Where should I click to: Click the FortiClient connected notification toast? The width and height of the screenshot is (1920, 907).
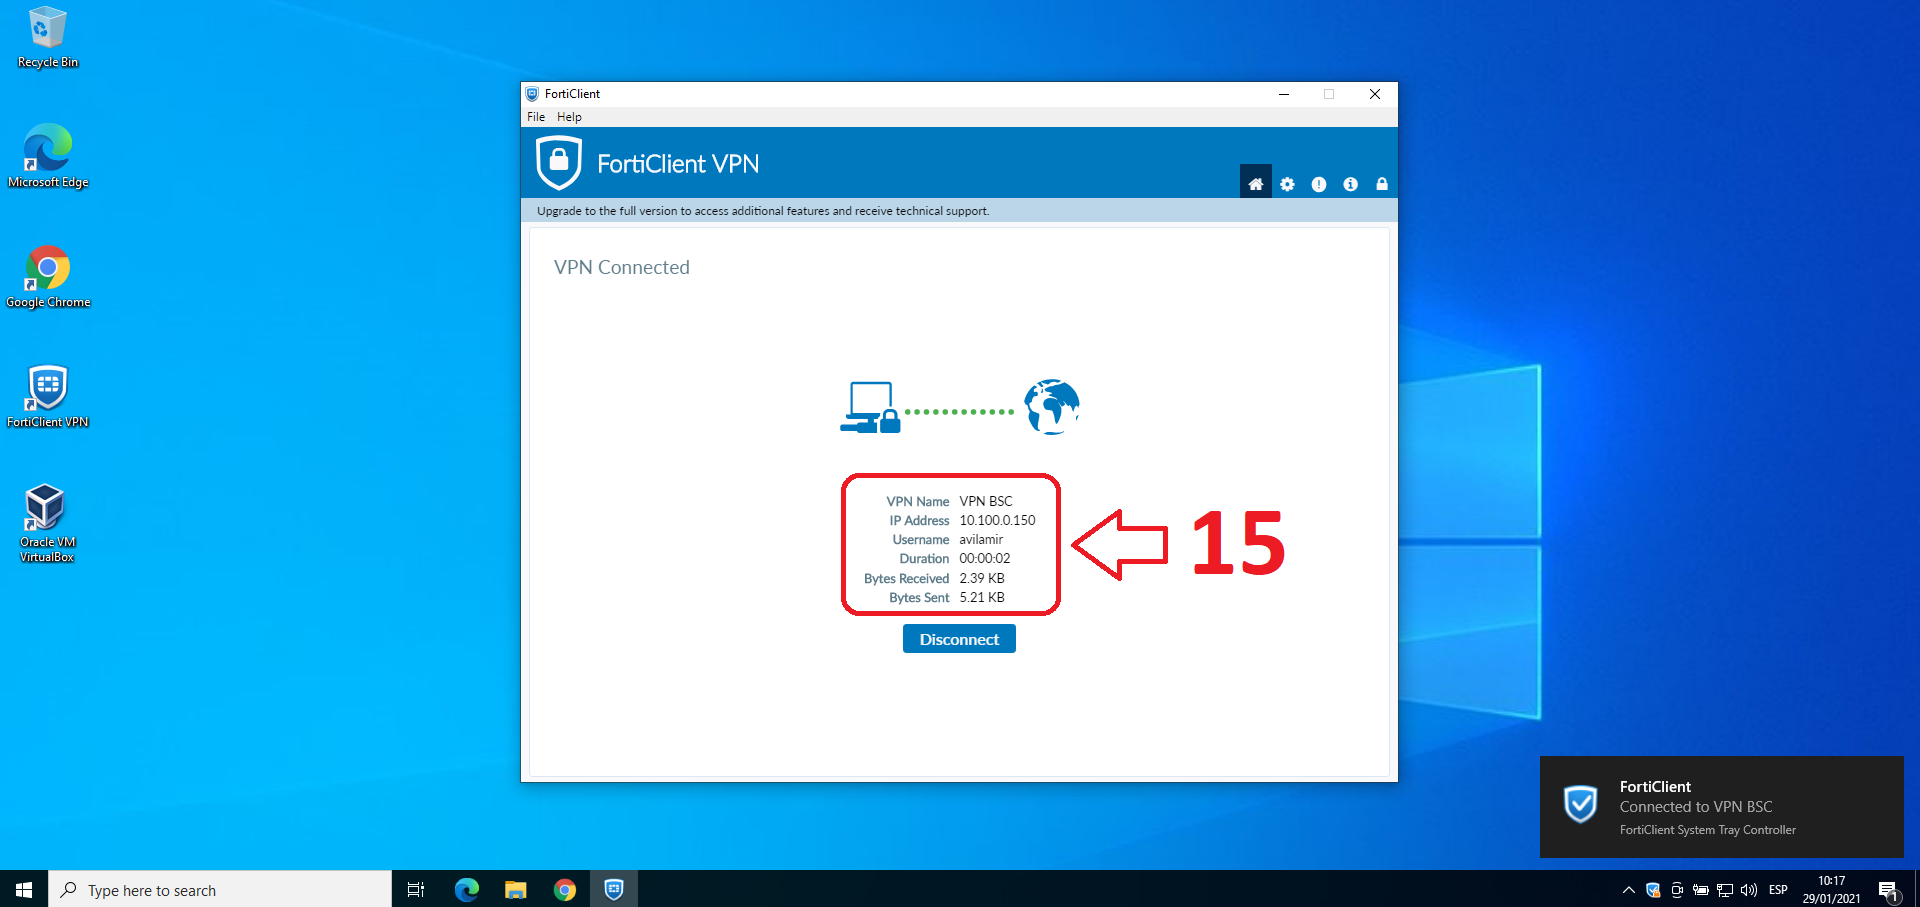[1721, 807]
